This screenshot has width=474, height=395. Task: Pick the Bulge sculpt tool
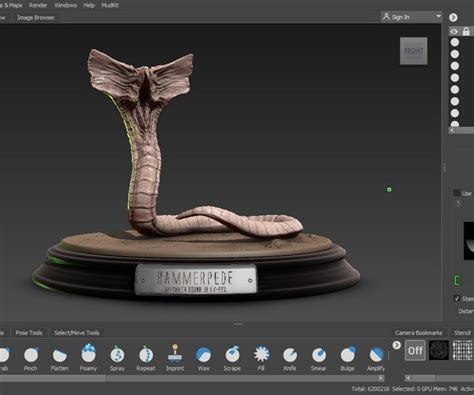coord(347,358)
